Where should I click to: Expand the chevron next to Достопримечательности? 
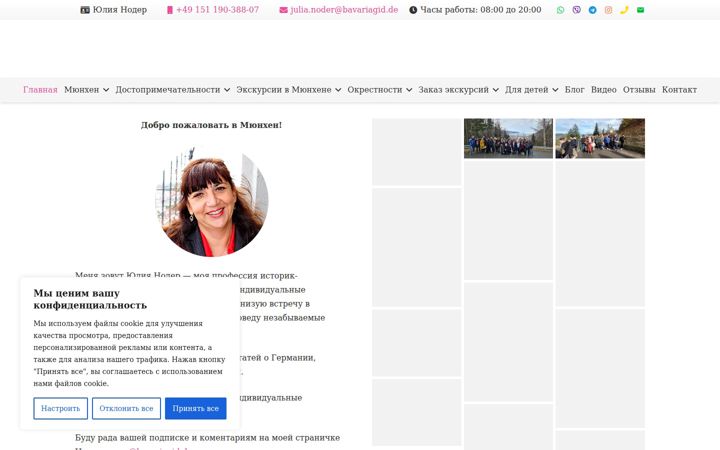227,90
